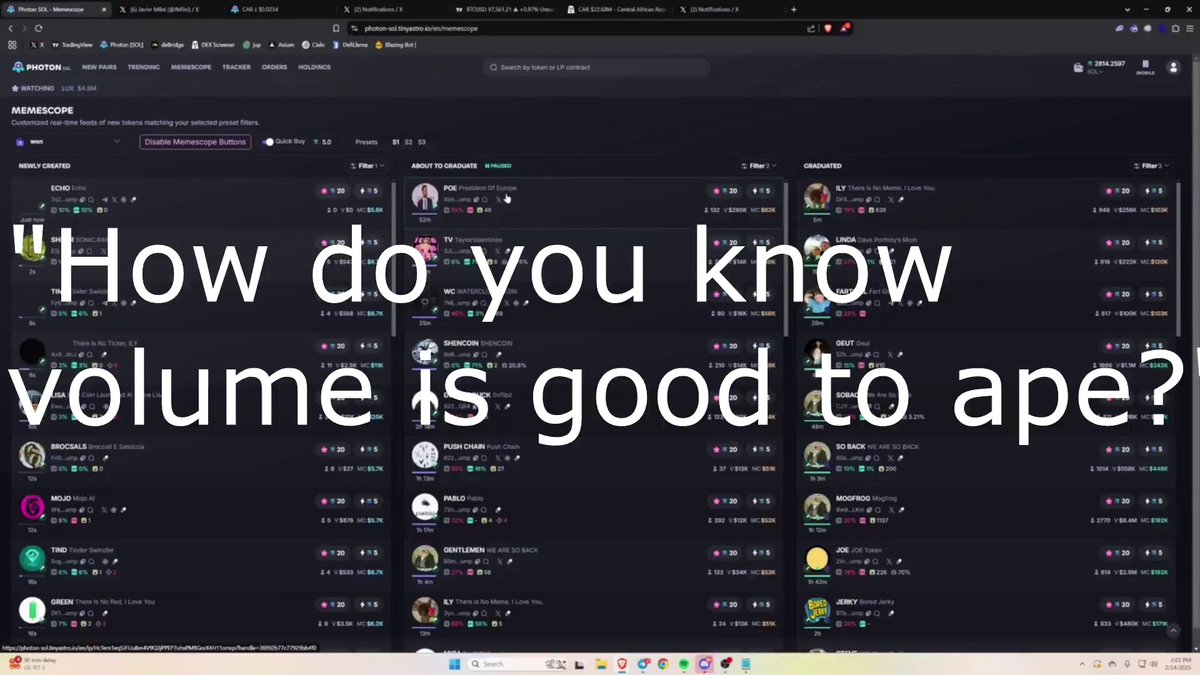
Task: Select MEMESCOPE in the top navigation
Action: coord(191,67)
